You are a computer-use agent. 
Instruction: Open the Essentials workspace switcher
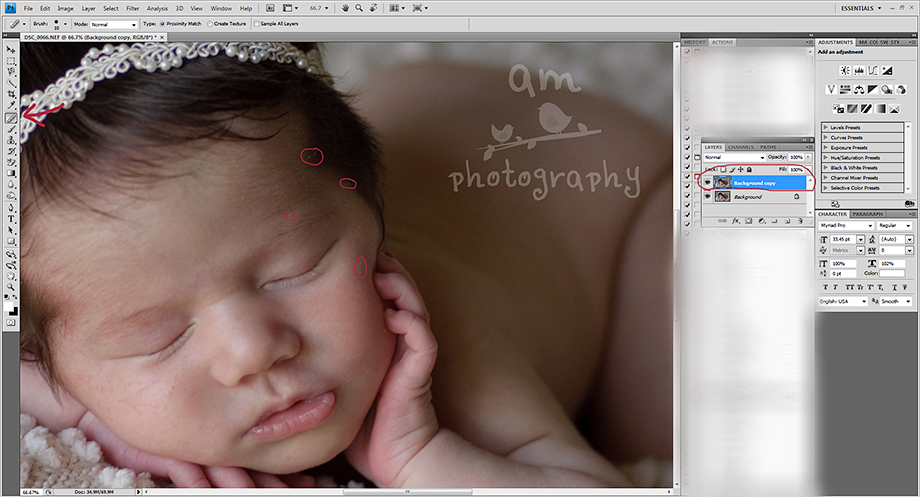[861, 8]
